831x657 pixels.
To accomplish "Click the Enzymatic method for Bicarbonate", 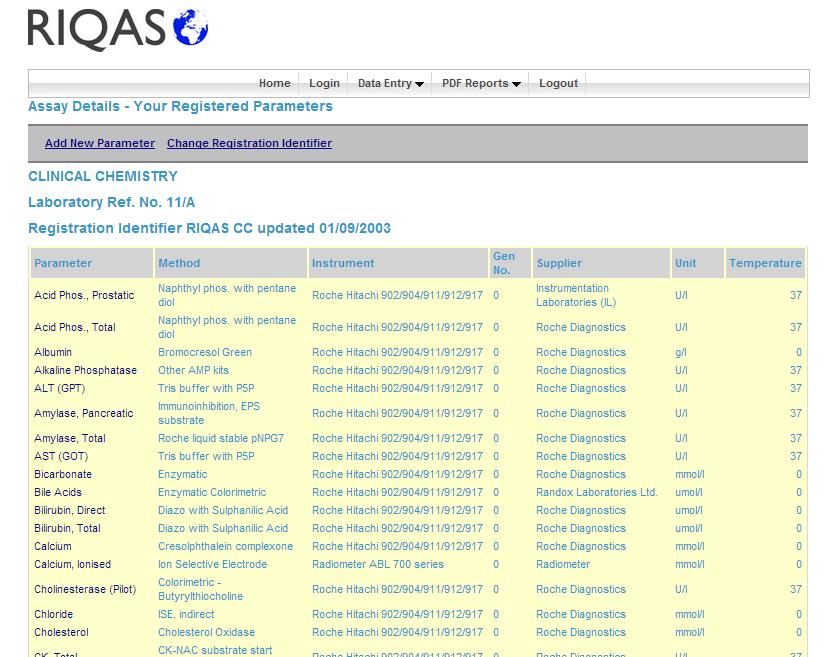I will 182,475.
